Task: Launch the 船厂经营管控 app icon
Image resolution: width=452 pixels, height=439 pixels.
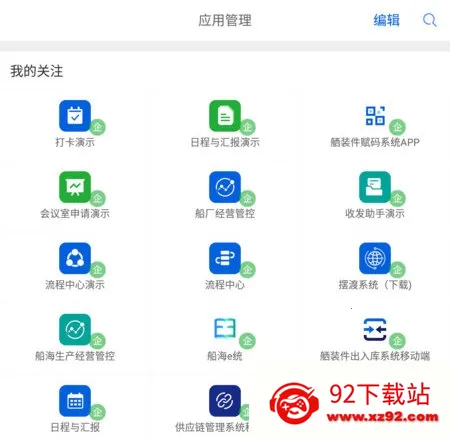Action: pyautogui.click(x=225, y=187)
